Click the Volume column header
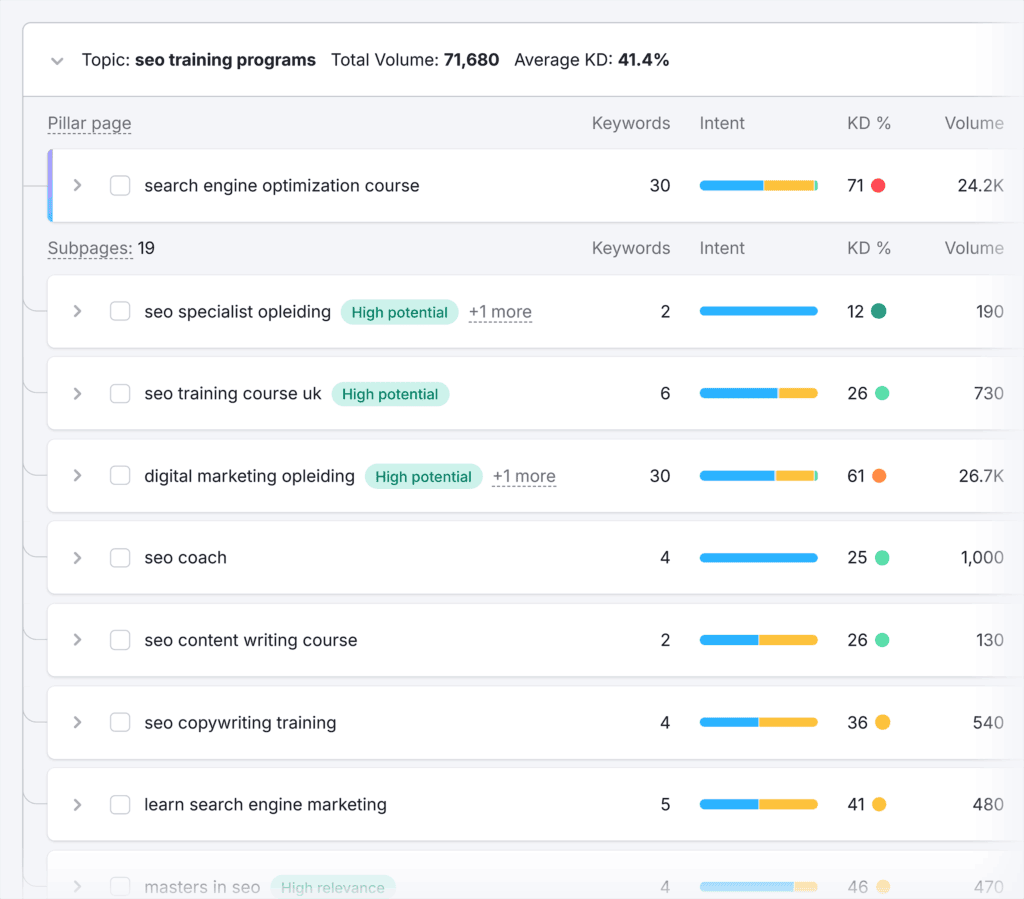 coord(975,123)
